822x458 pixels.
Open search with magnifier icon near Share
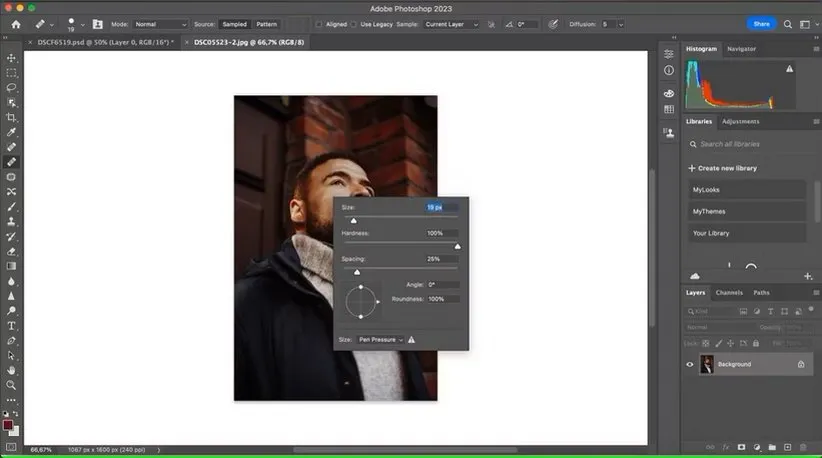pos(789,24)
